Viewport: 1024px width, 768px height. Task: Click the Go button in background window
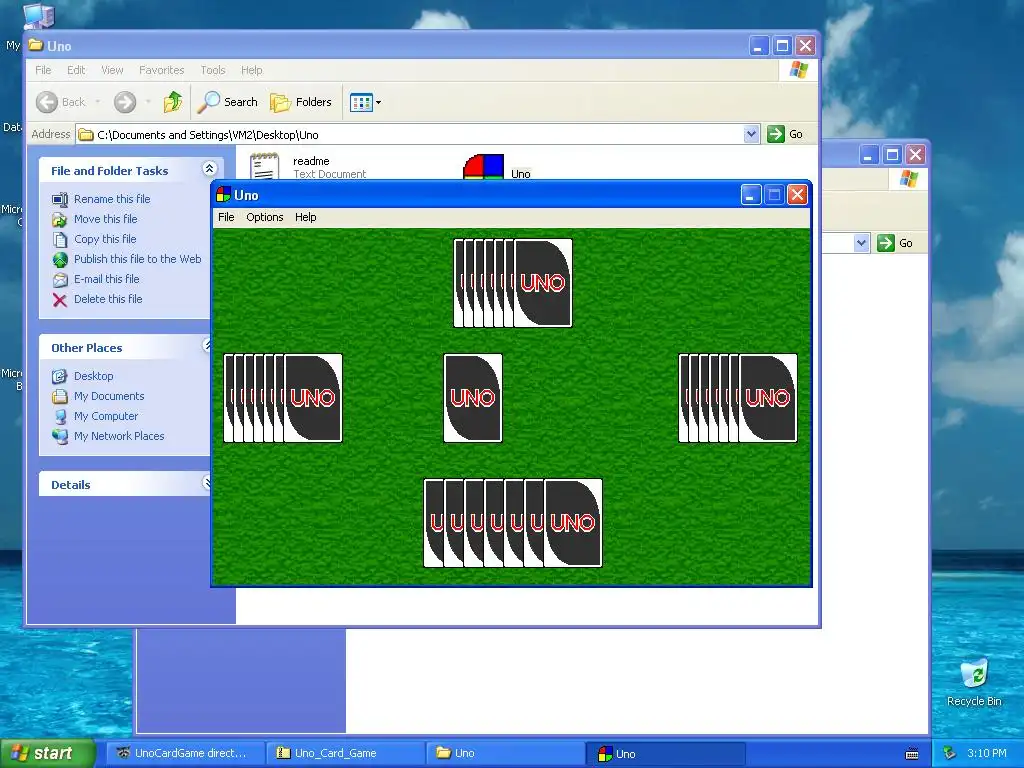[895, 243]
